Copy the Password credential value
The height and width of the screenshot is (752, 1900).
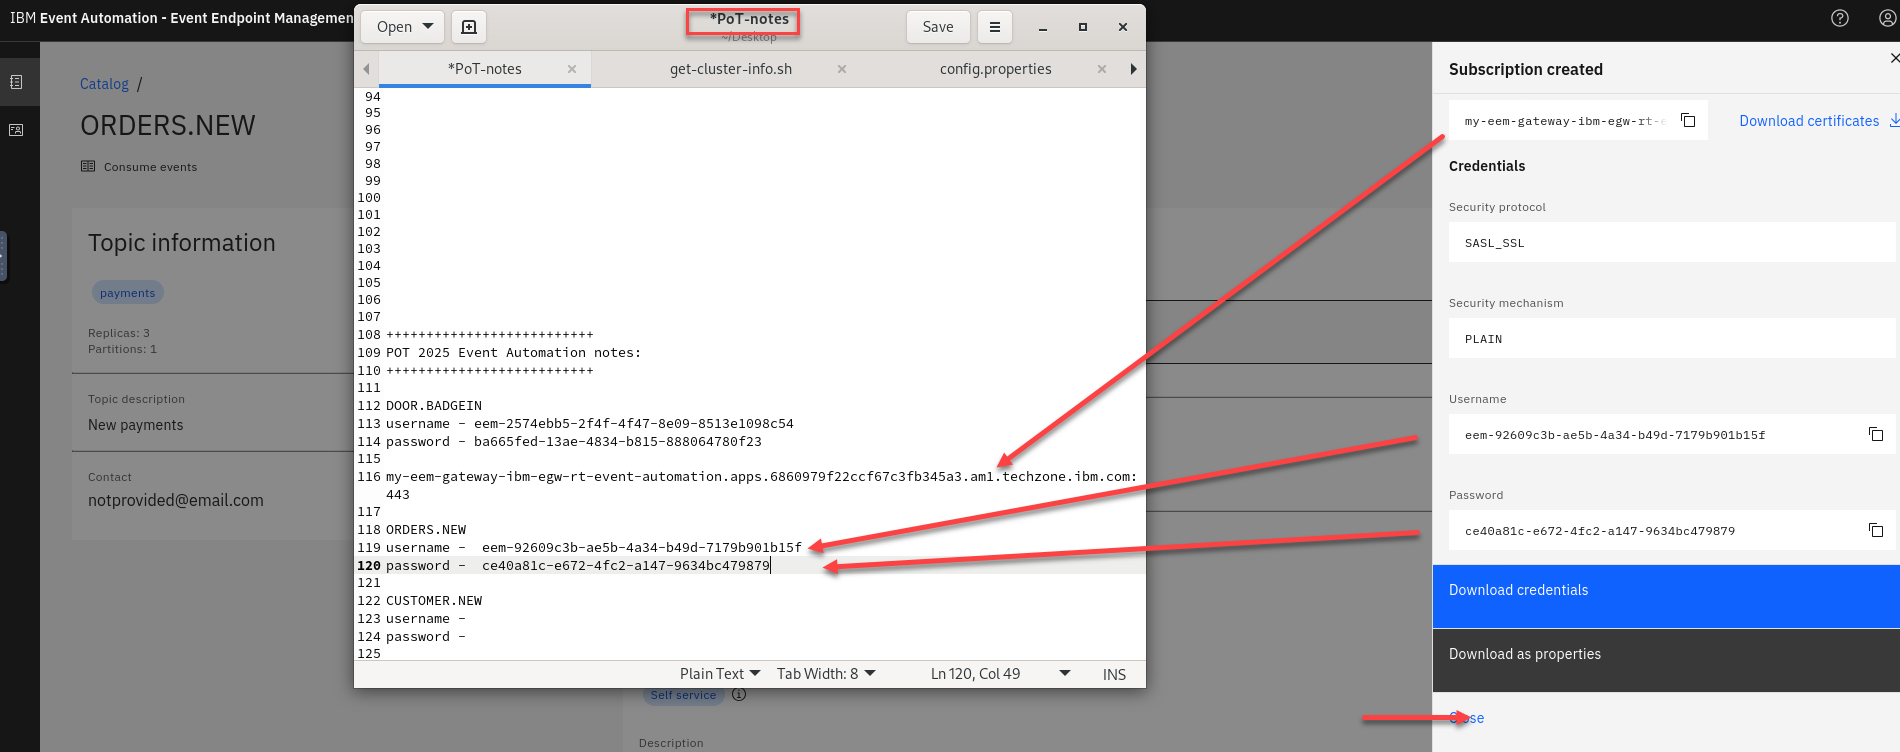point(1875,530)
